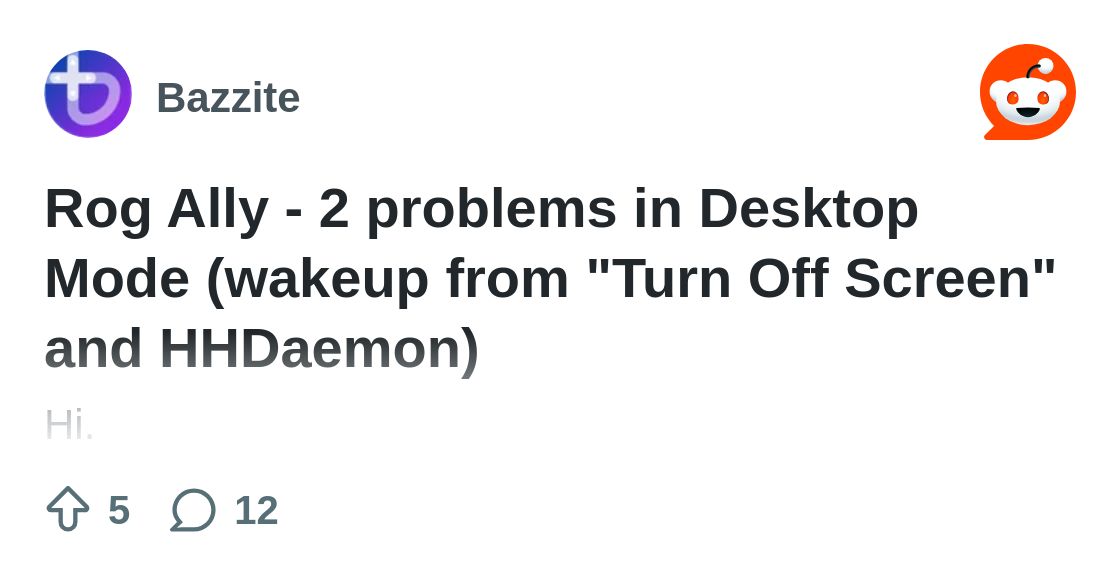The width and height of the screenshot is (1120, 584).
Task: Click the Bazzite community avatar icon
Action: pos(88,94)
